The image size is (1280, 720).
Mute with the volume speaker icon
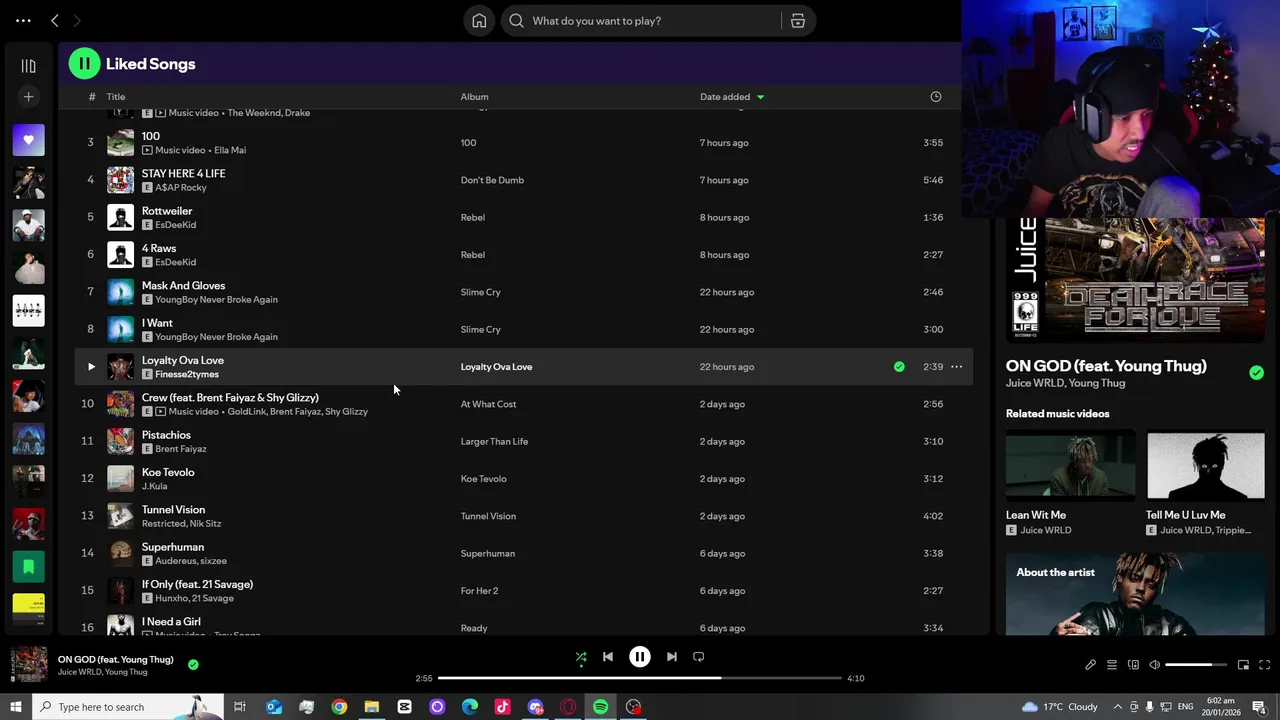[1154, 665]
